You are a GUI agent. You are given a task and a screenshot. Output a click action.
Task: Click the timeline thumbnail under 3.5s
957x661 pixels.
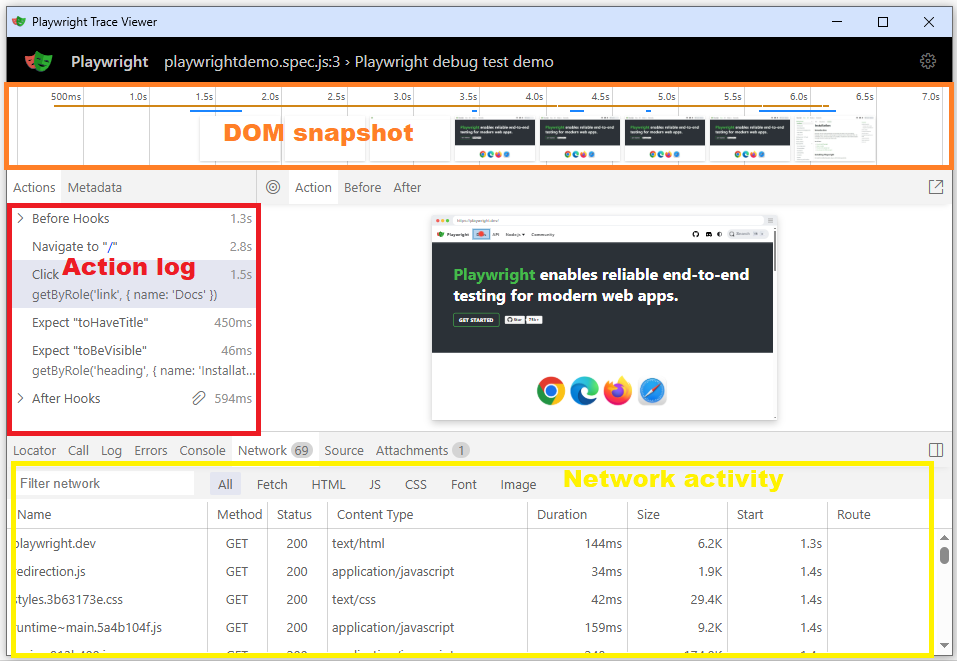[494, 140]
